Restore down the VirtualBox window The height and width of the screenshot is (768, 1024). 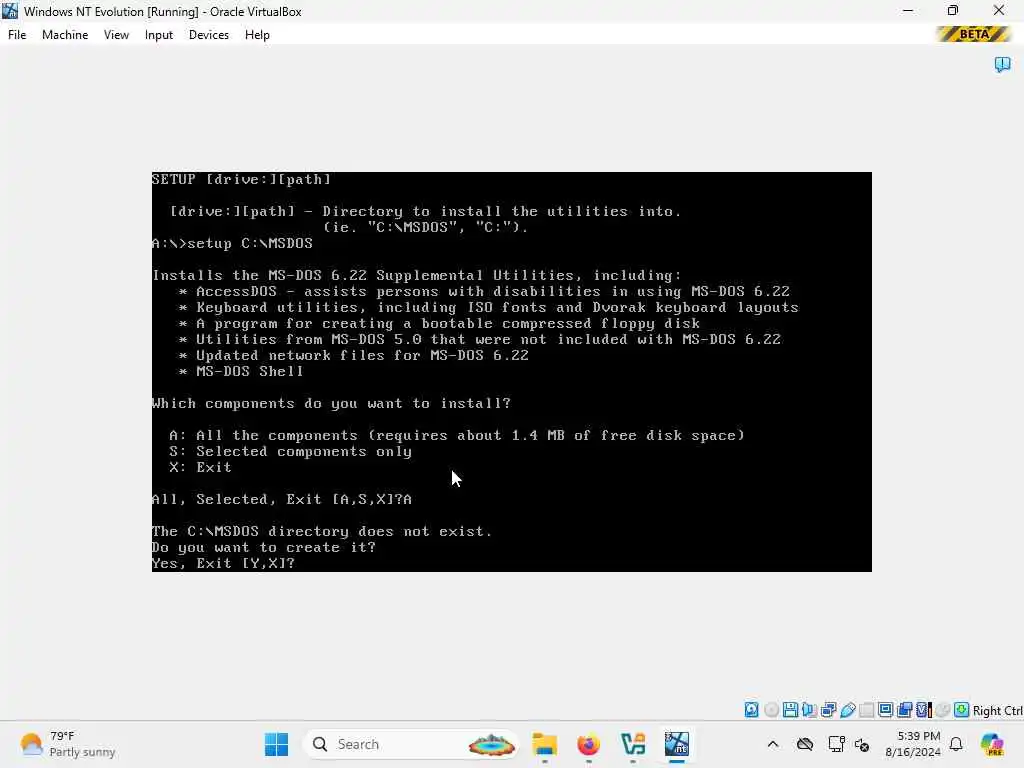point(953,11)
